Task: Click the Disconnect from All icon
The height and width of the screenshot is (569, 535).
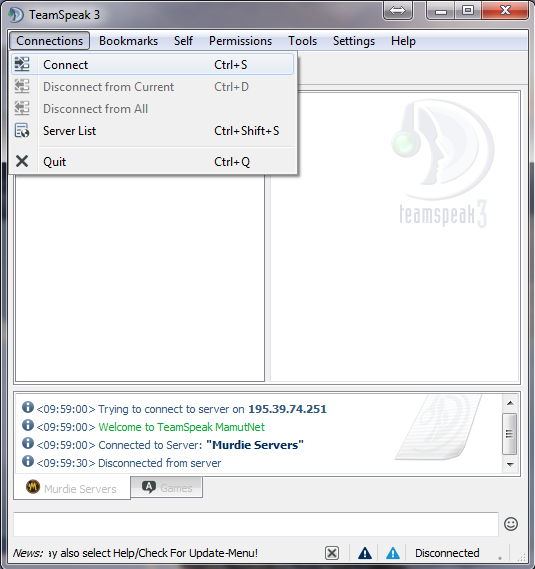Action: point(22,108)
